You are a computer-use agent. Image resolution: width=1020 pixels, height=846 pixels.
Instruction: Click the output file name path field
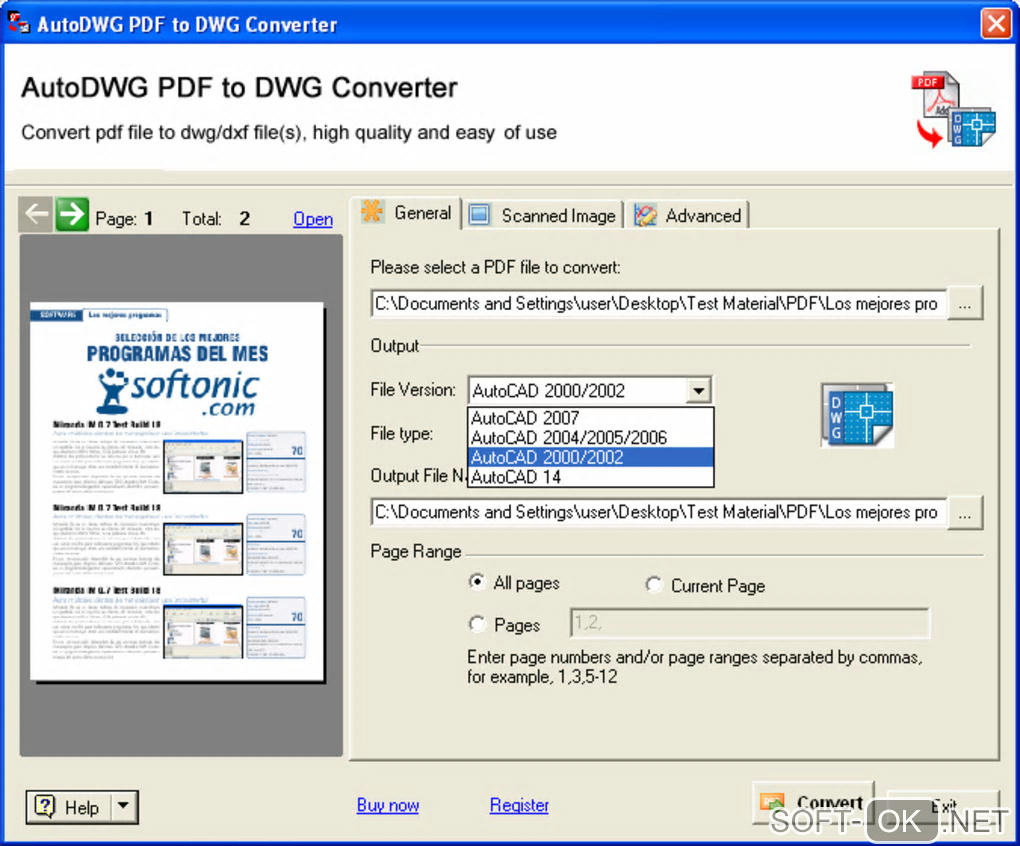pos(659,512)
